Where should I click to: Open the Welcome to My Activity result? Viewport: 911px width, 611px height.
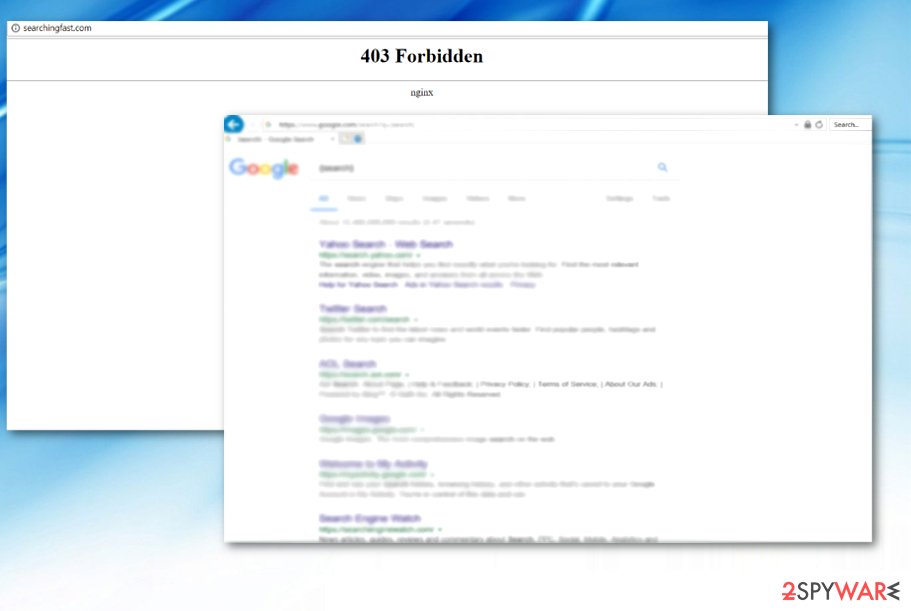pyautogui.click(x=373, y=463)
